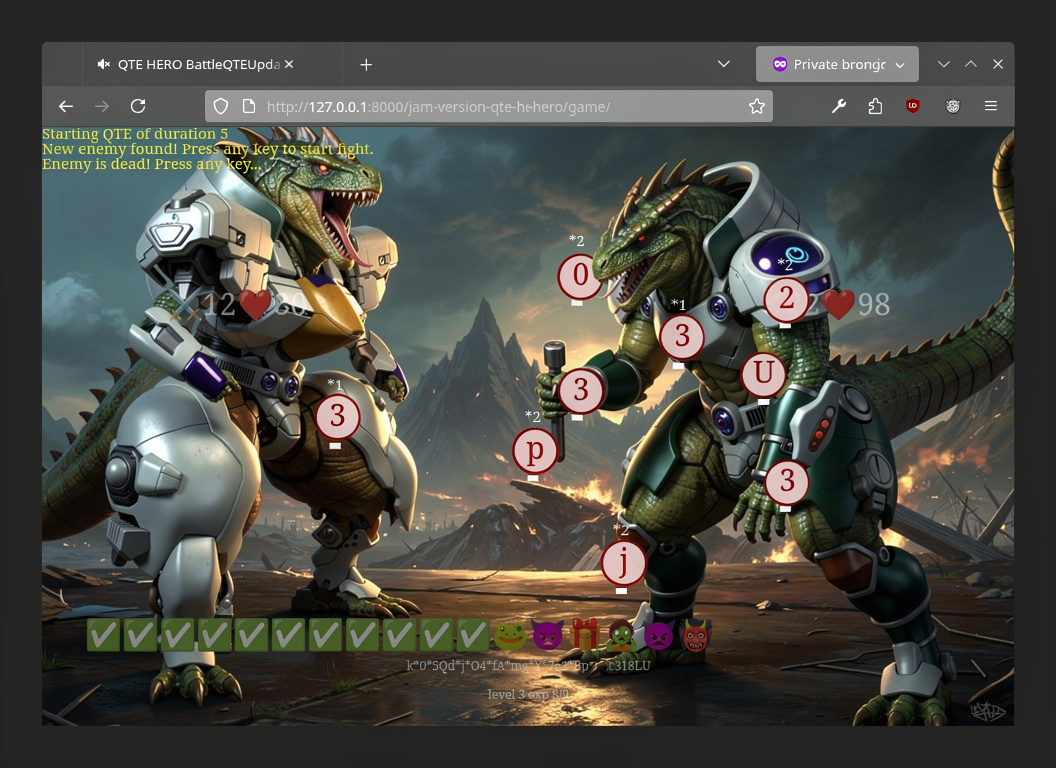Hit the 3 circle on green dinosaur's forearm

click(787, 482)
